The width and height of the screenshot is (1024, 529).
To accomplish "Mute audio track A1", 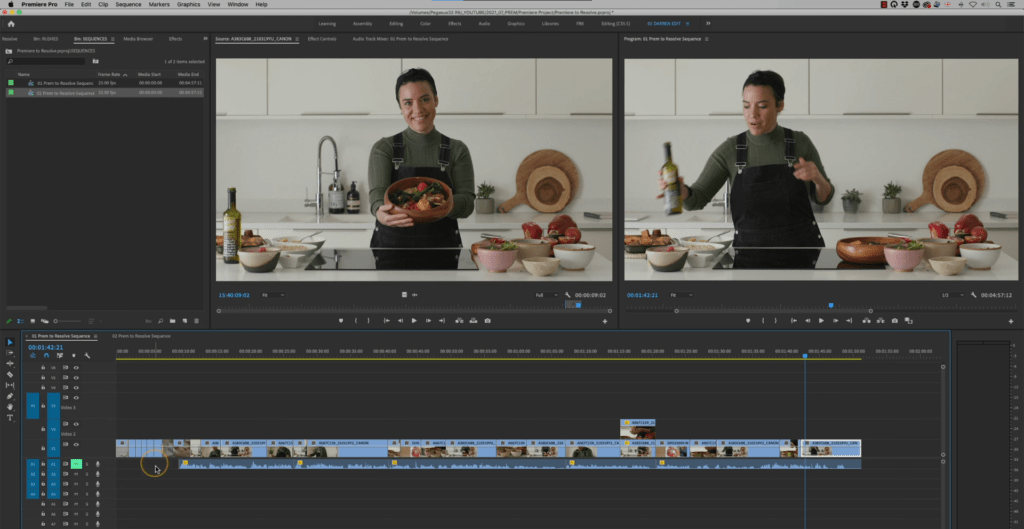I will click(76, 464).
